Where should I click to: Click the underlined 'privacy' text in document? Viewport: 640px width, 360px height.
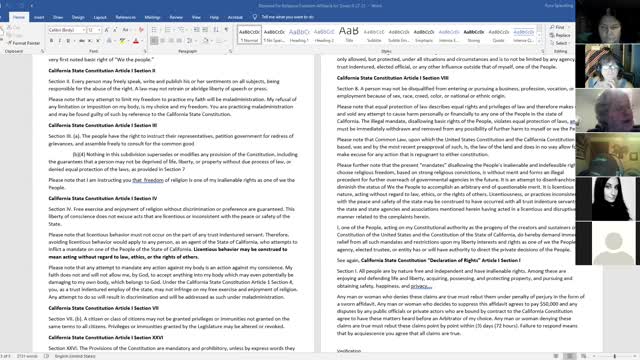coord(421,286)
